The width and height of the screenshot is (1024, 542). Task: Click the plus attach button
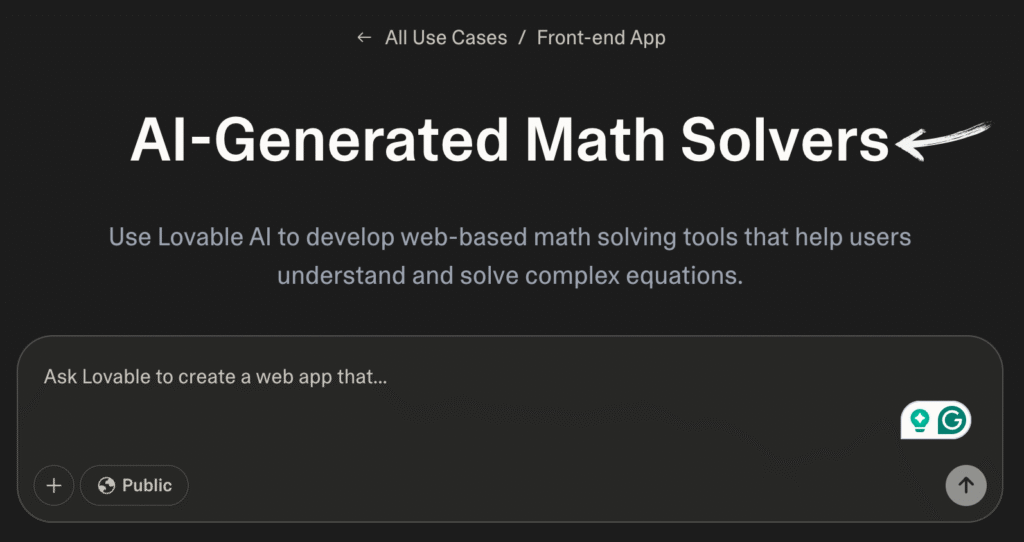54,485
